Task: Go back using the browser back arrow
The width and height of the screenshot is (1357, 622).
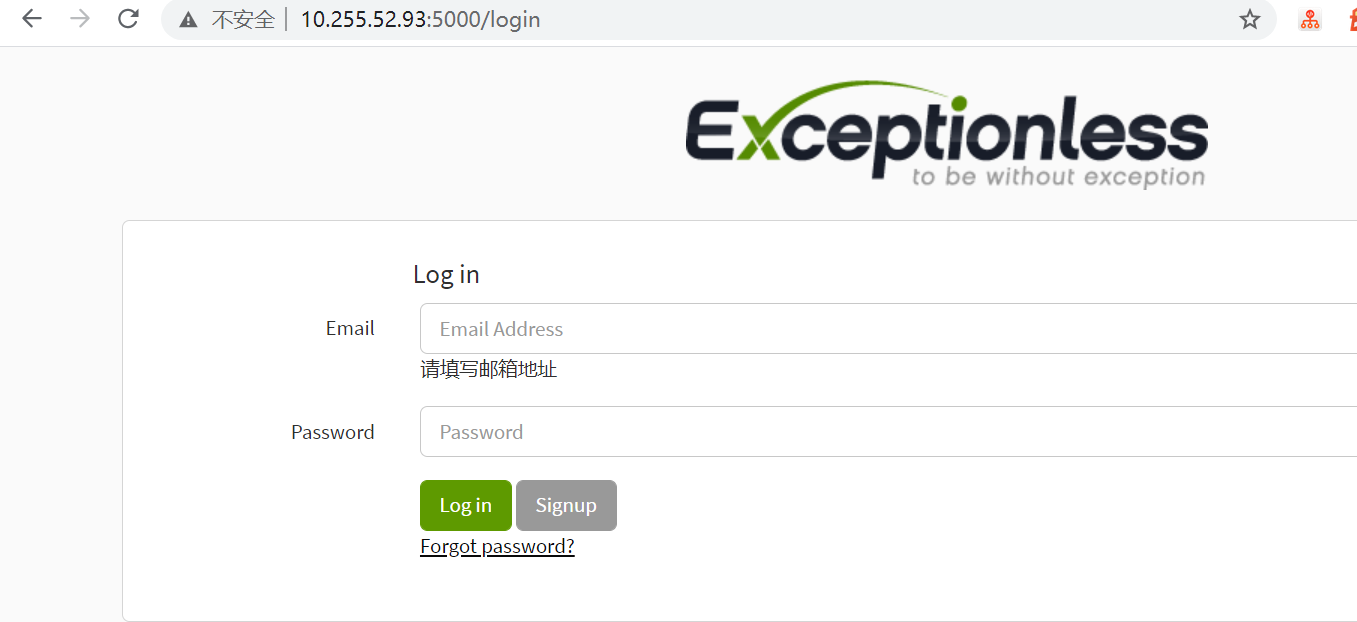Action: 32,19
